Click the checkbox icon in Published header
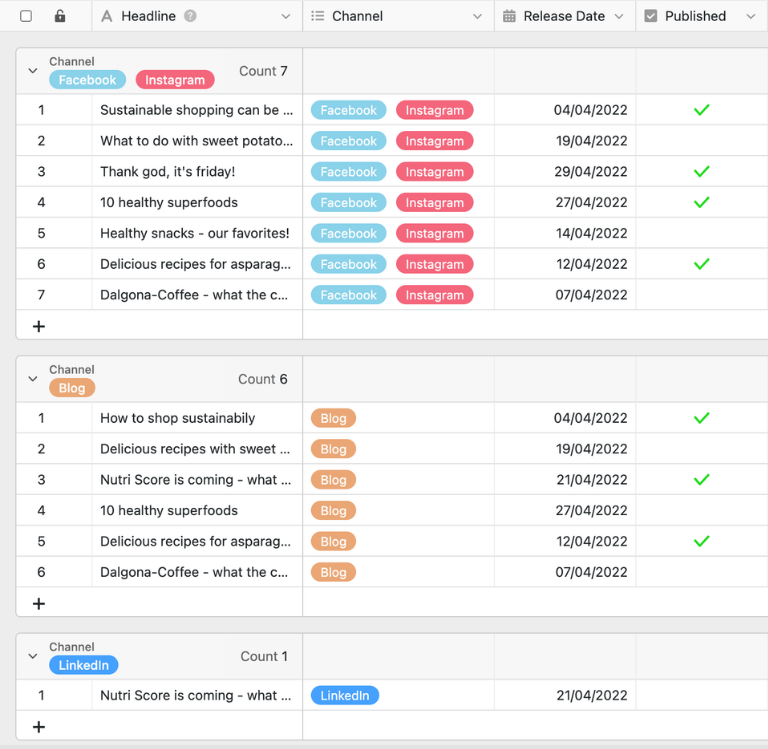This screenshot has height=749, width=768. click(x=651, y=16)
